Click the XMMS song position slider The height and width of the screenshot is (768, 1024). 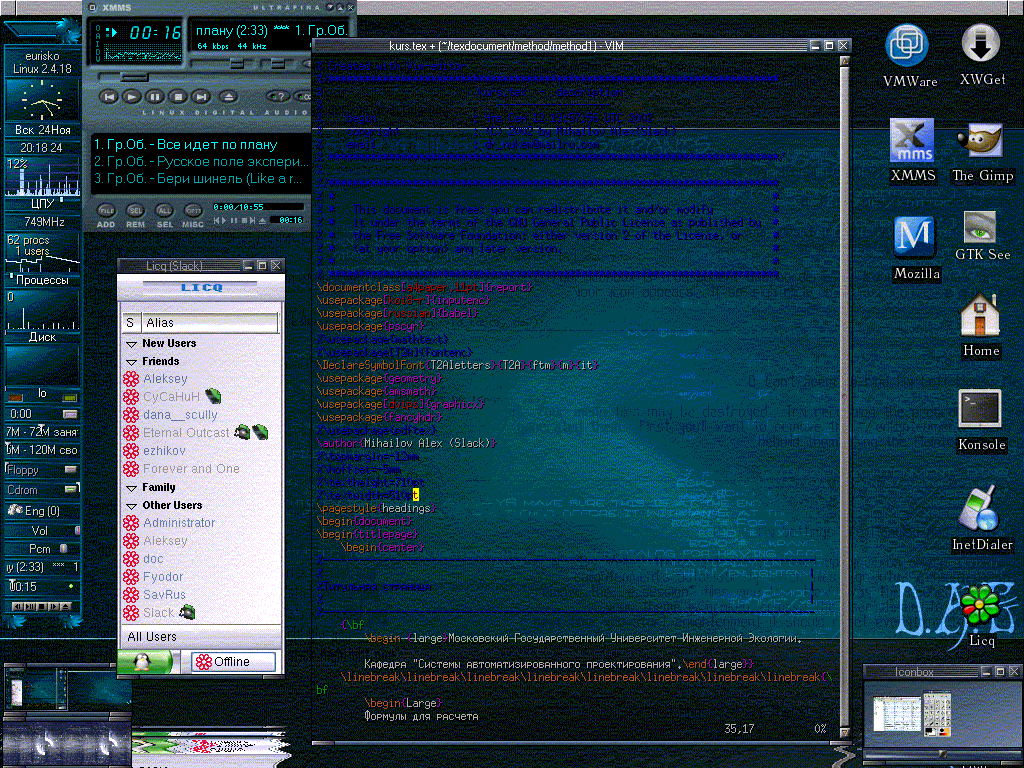click(133, 78)
